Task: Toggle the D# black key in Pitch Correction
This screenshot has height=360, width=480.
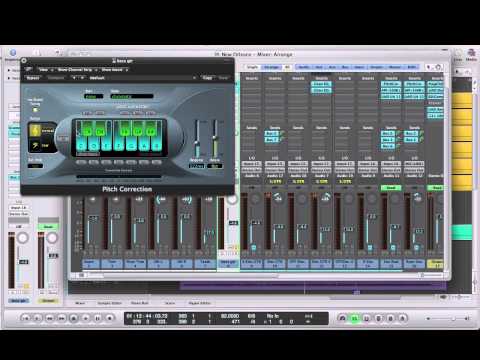Action: (x=100, y=129)
